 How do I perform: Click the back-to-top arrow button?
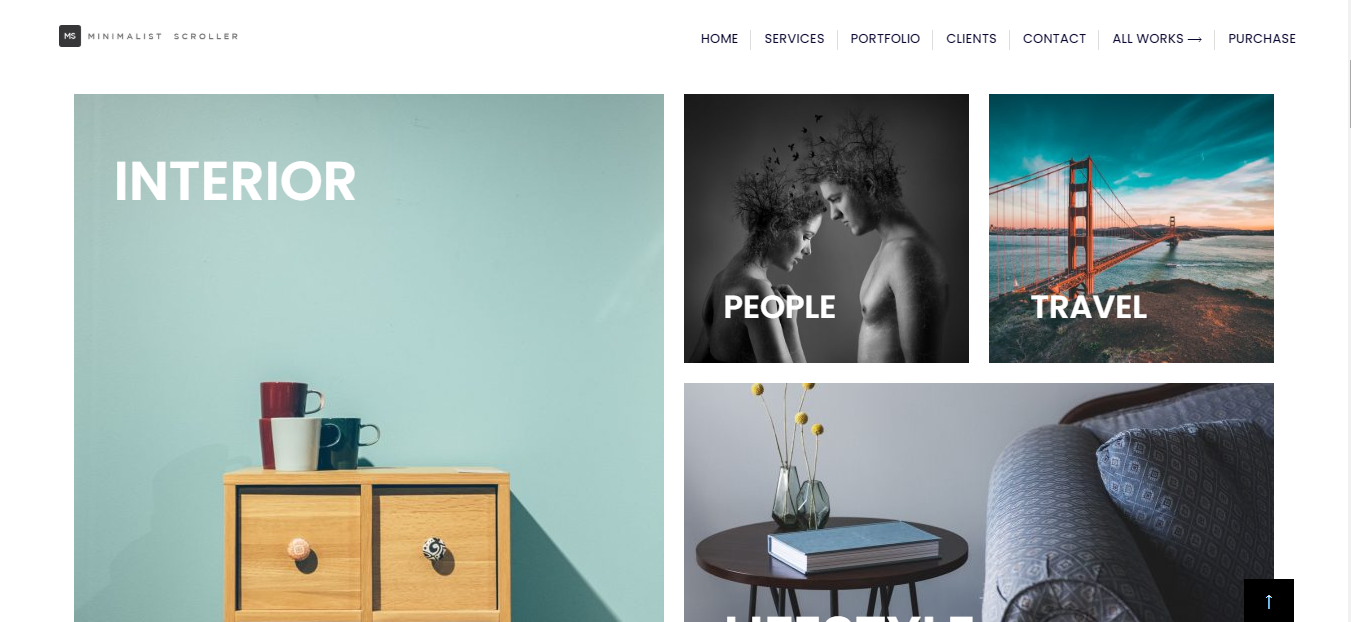tap(1268, 600)
